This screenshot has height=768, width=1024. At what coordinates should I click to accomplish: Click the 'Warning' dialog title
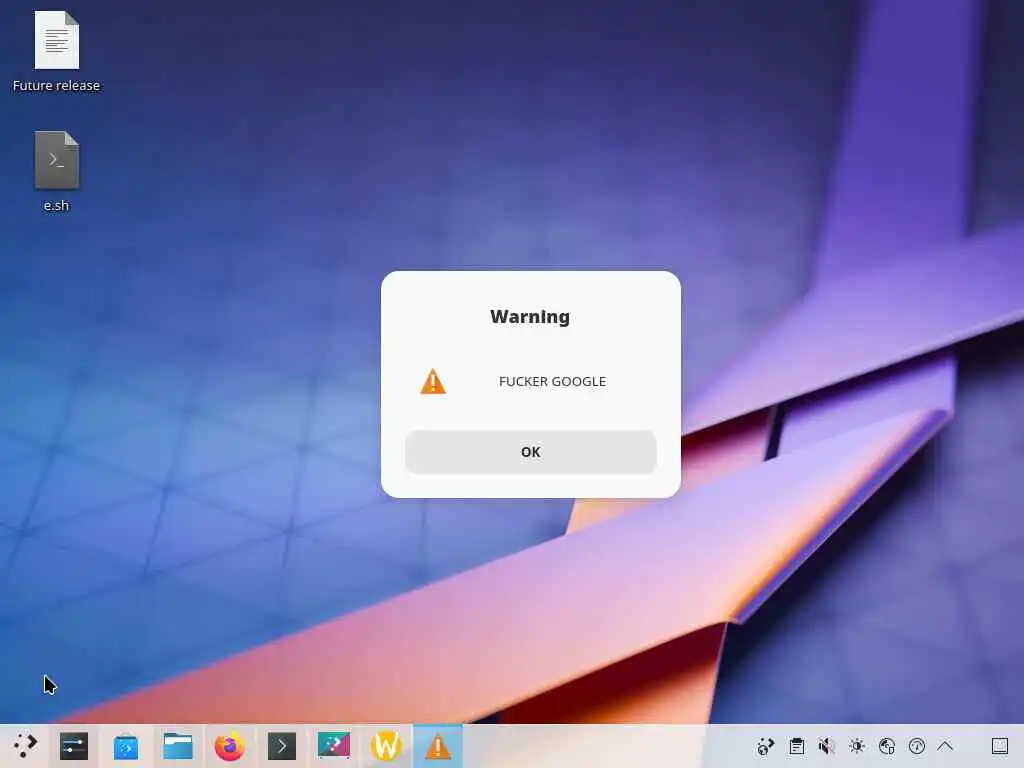(530, 317)
